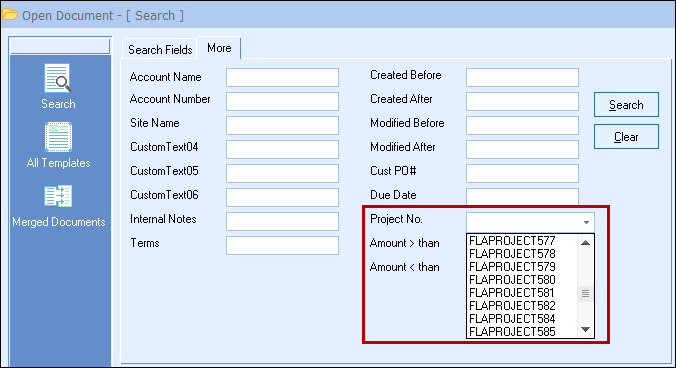Click the Cust PO# input field
The height and width of the screenshot is (368, 676).
pos(522,173)
